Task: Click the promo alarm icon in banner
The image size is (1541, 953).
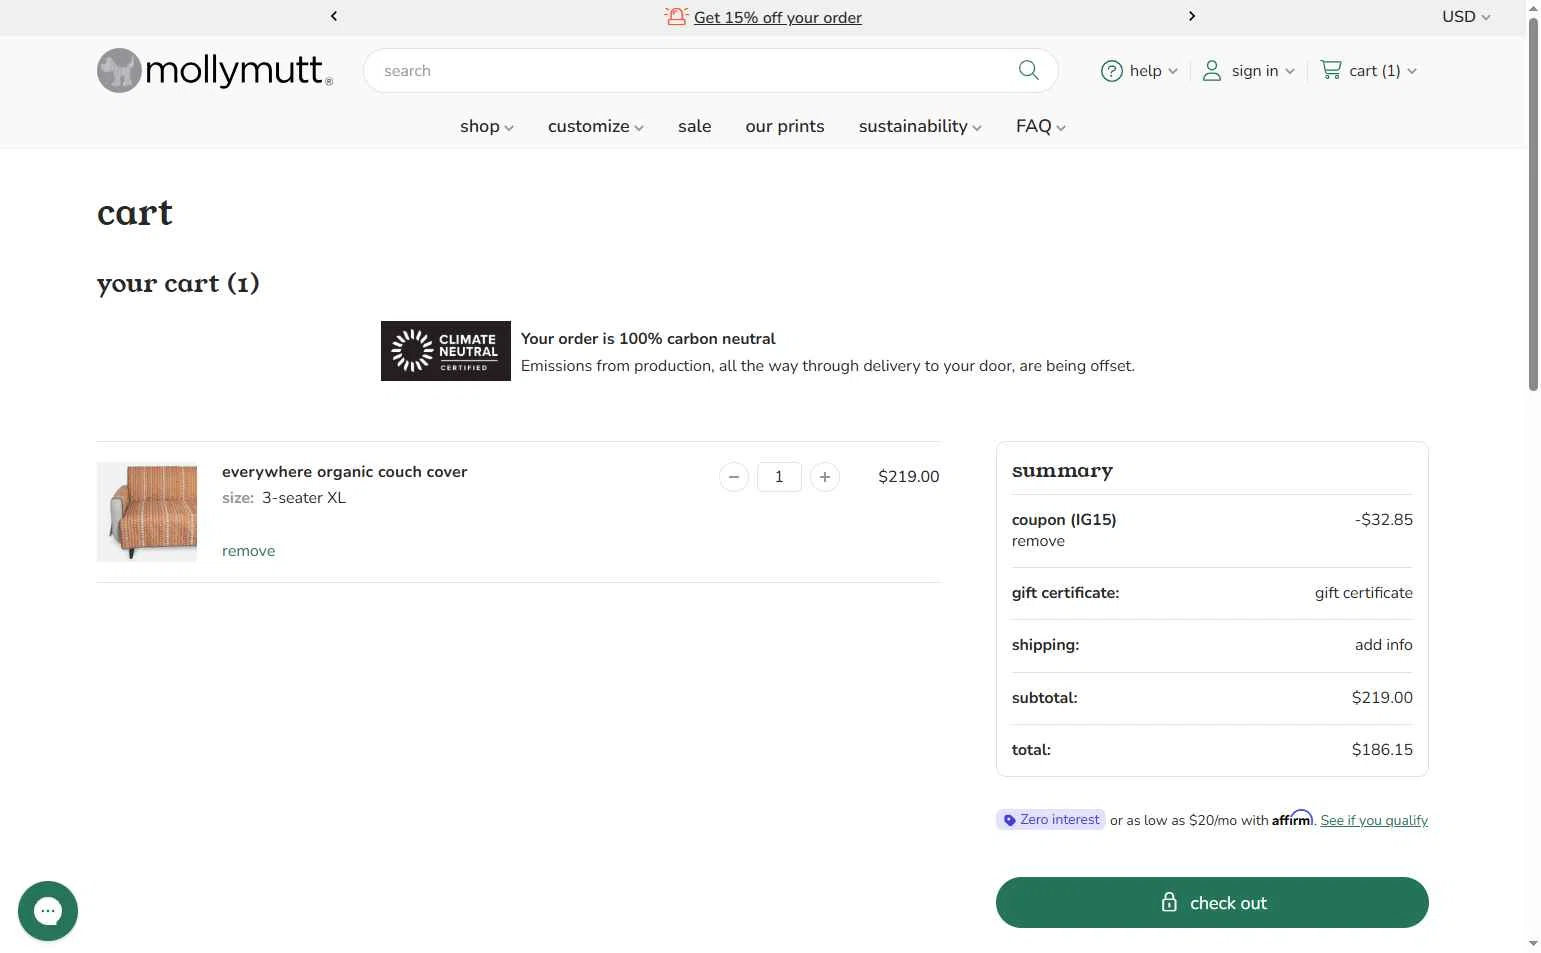Action: click(676, 16)
